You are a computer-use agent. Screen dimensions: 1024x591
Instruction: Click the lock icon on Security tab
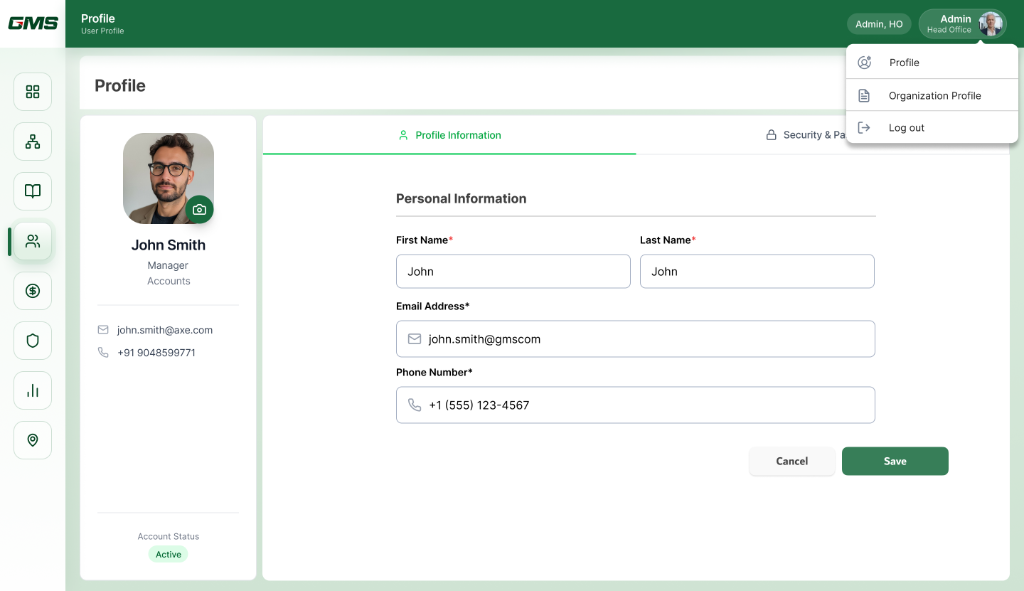(x=771, y=135)
